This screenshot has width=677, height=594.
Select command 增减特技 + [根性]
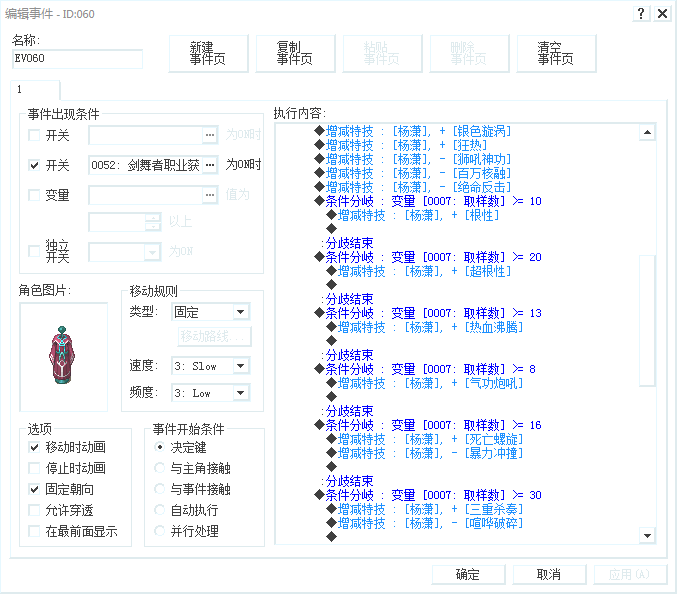[x=413, y=215]
